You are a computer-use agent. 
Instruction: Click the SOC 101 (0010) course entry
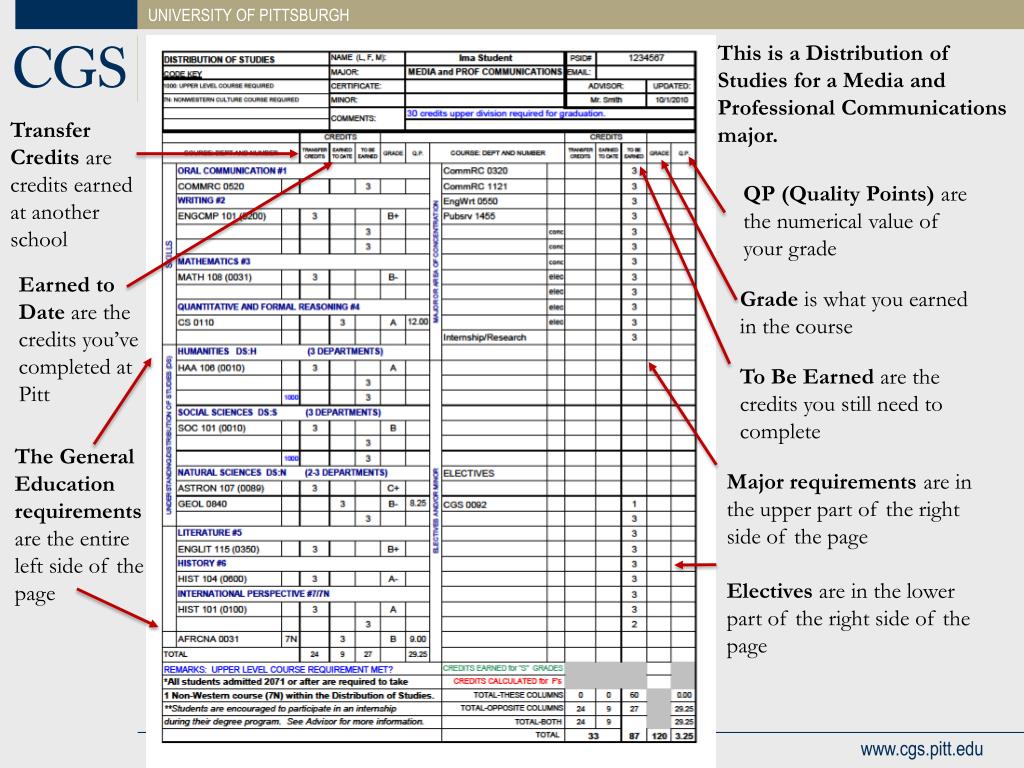point(212,428)
